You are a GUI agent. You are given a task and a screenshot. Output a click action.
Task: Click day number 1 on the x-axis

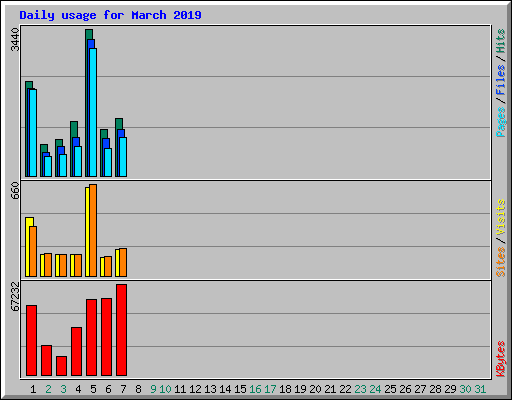coord(33,389)
